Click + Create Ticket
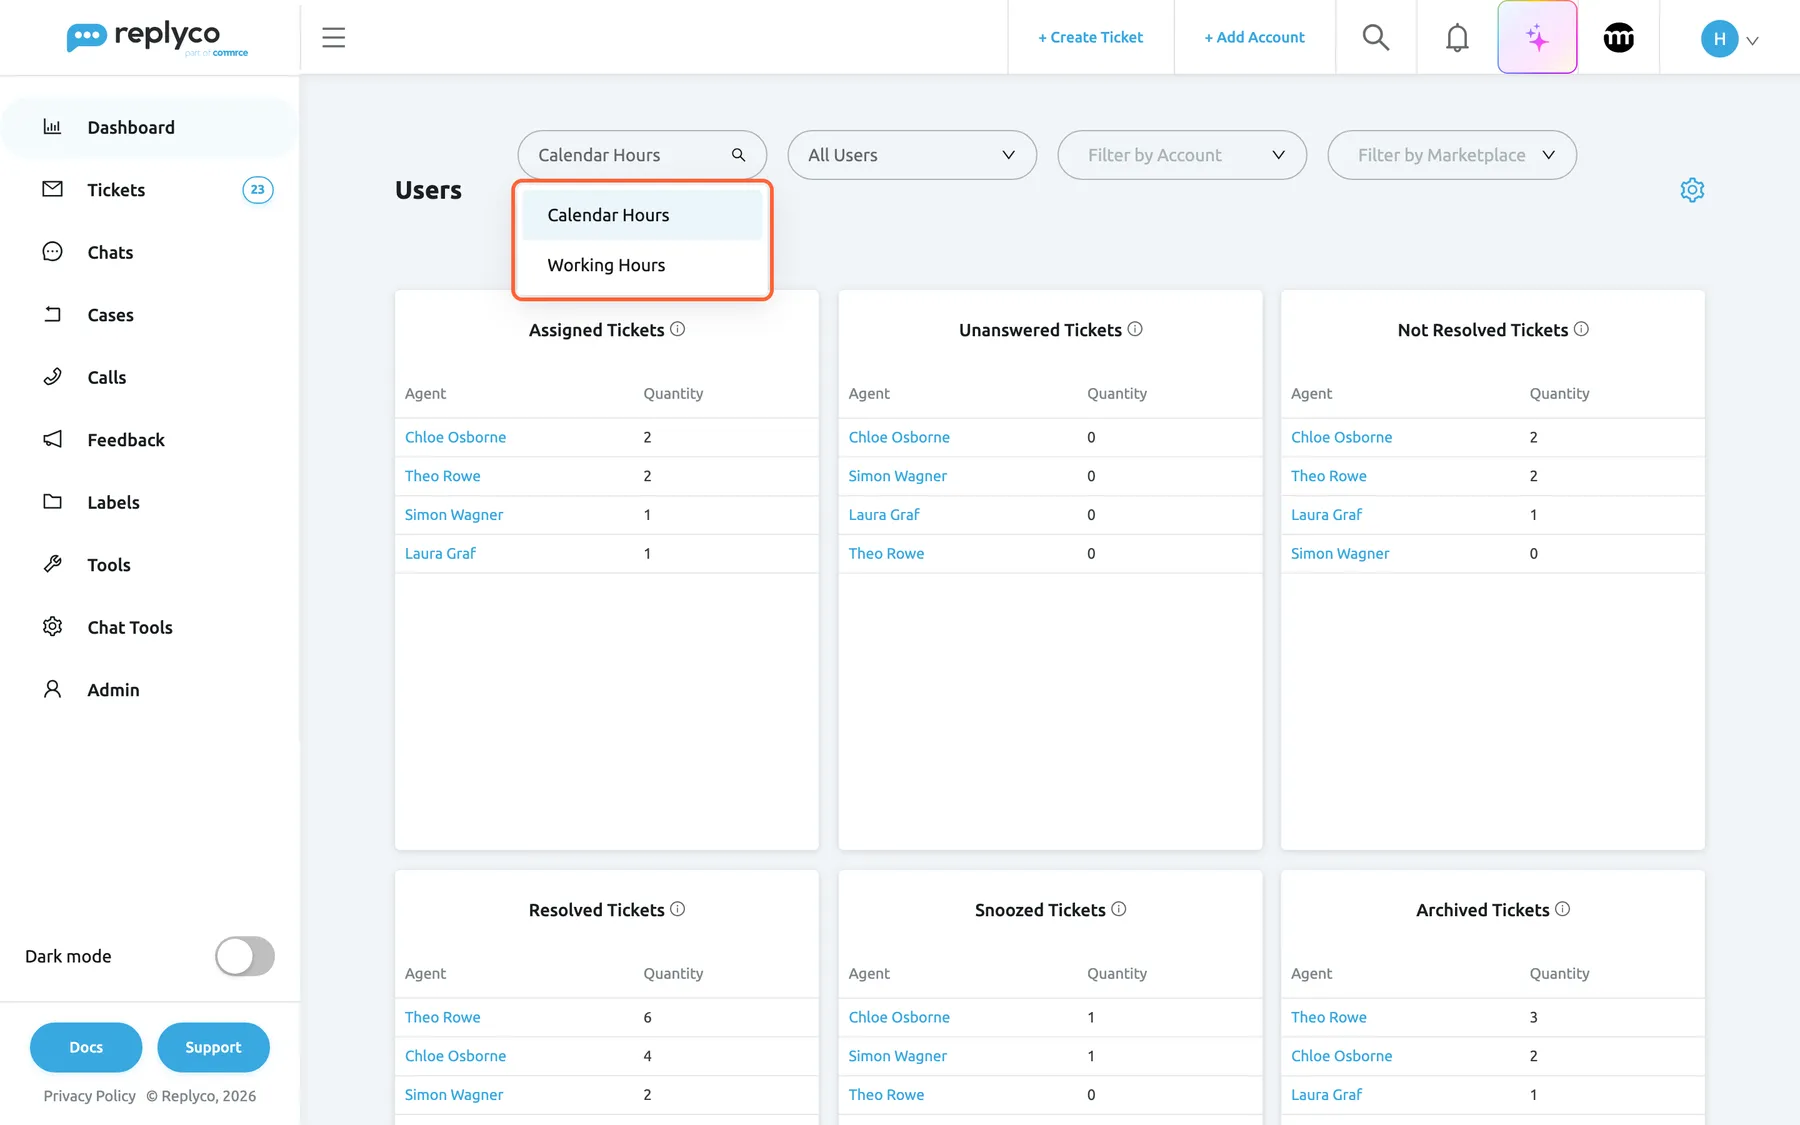 [1090, 37]
